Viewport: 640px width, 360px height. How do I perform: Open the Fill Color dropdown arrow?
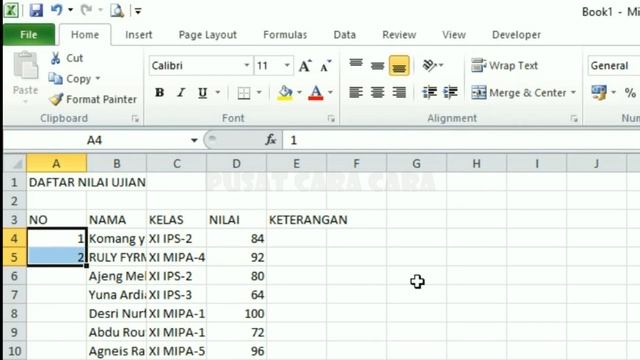(x=299, y=93)
